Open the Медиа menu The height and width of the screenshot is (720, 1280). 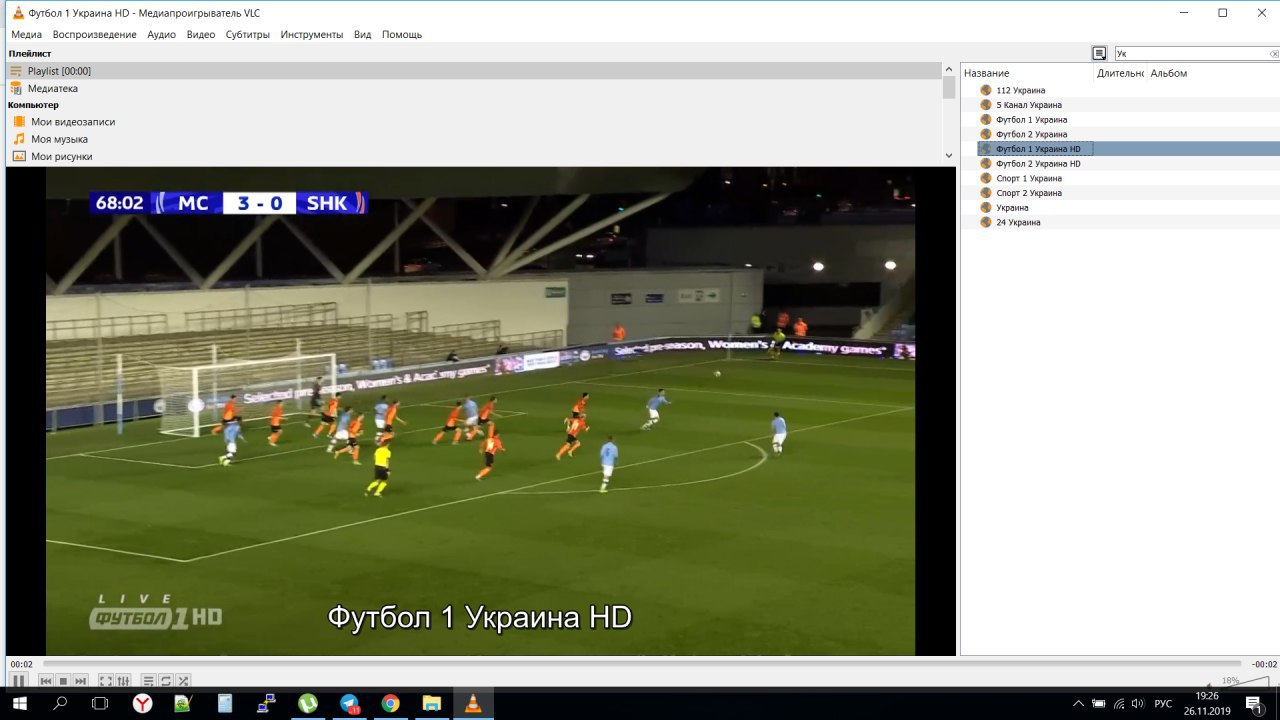point(27,34)
